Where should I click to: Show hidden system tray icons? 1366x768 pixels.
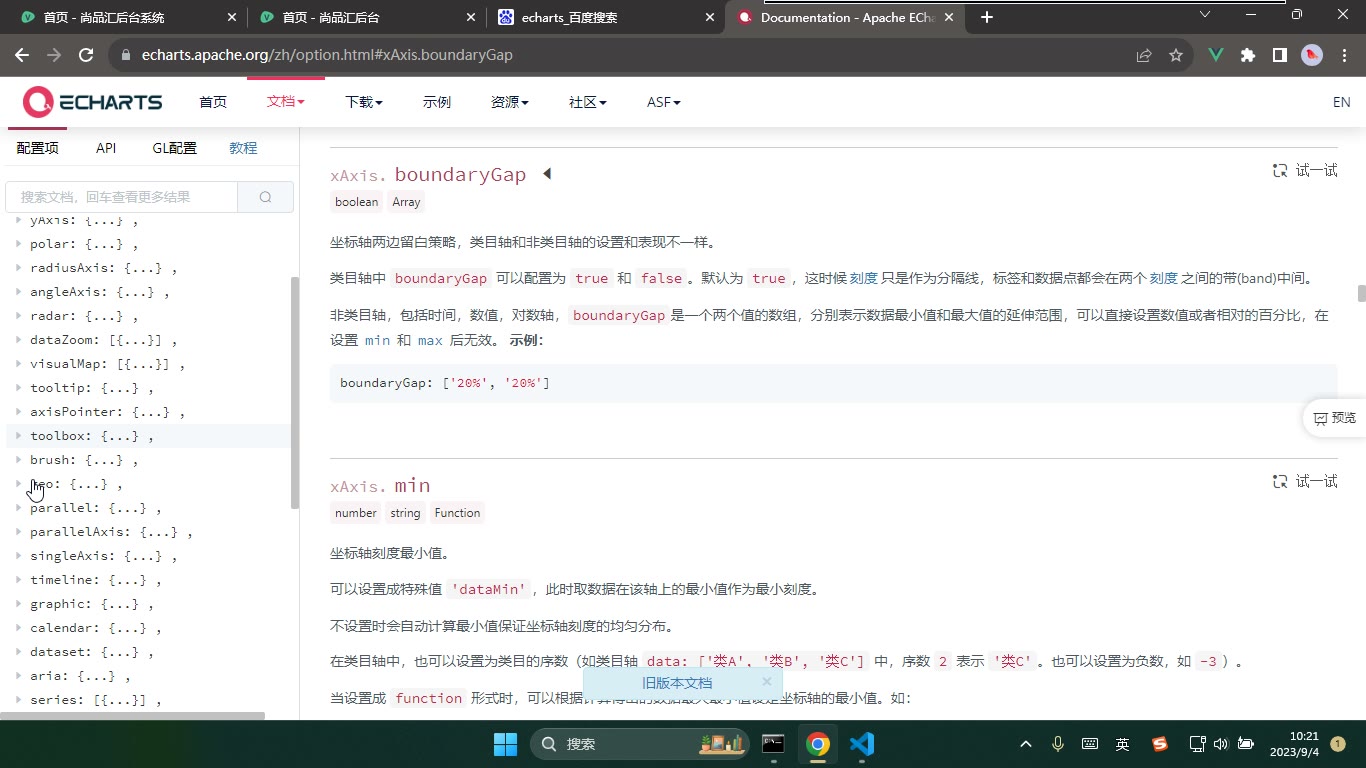coord(1026,744)
